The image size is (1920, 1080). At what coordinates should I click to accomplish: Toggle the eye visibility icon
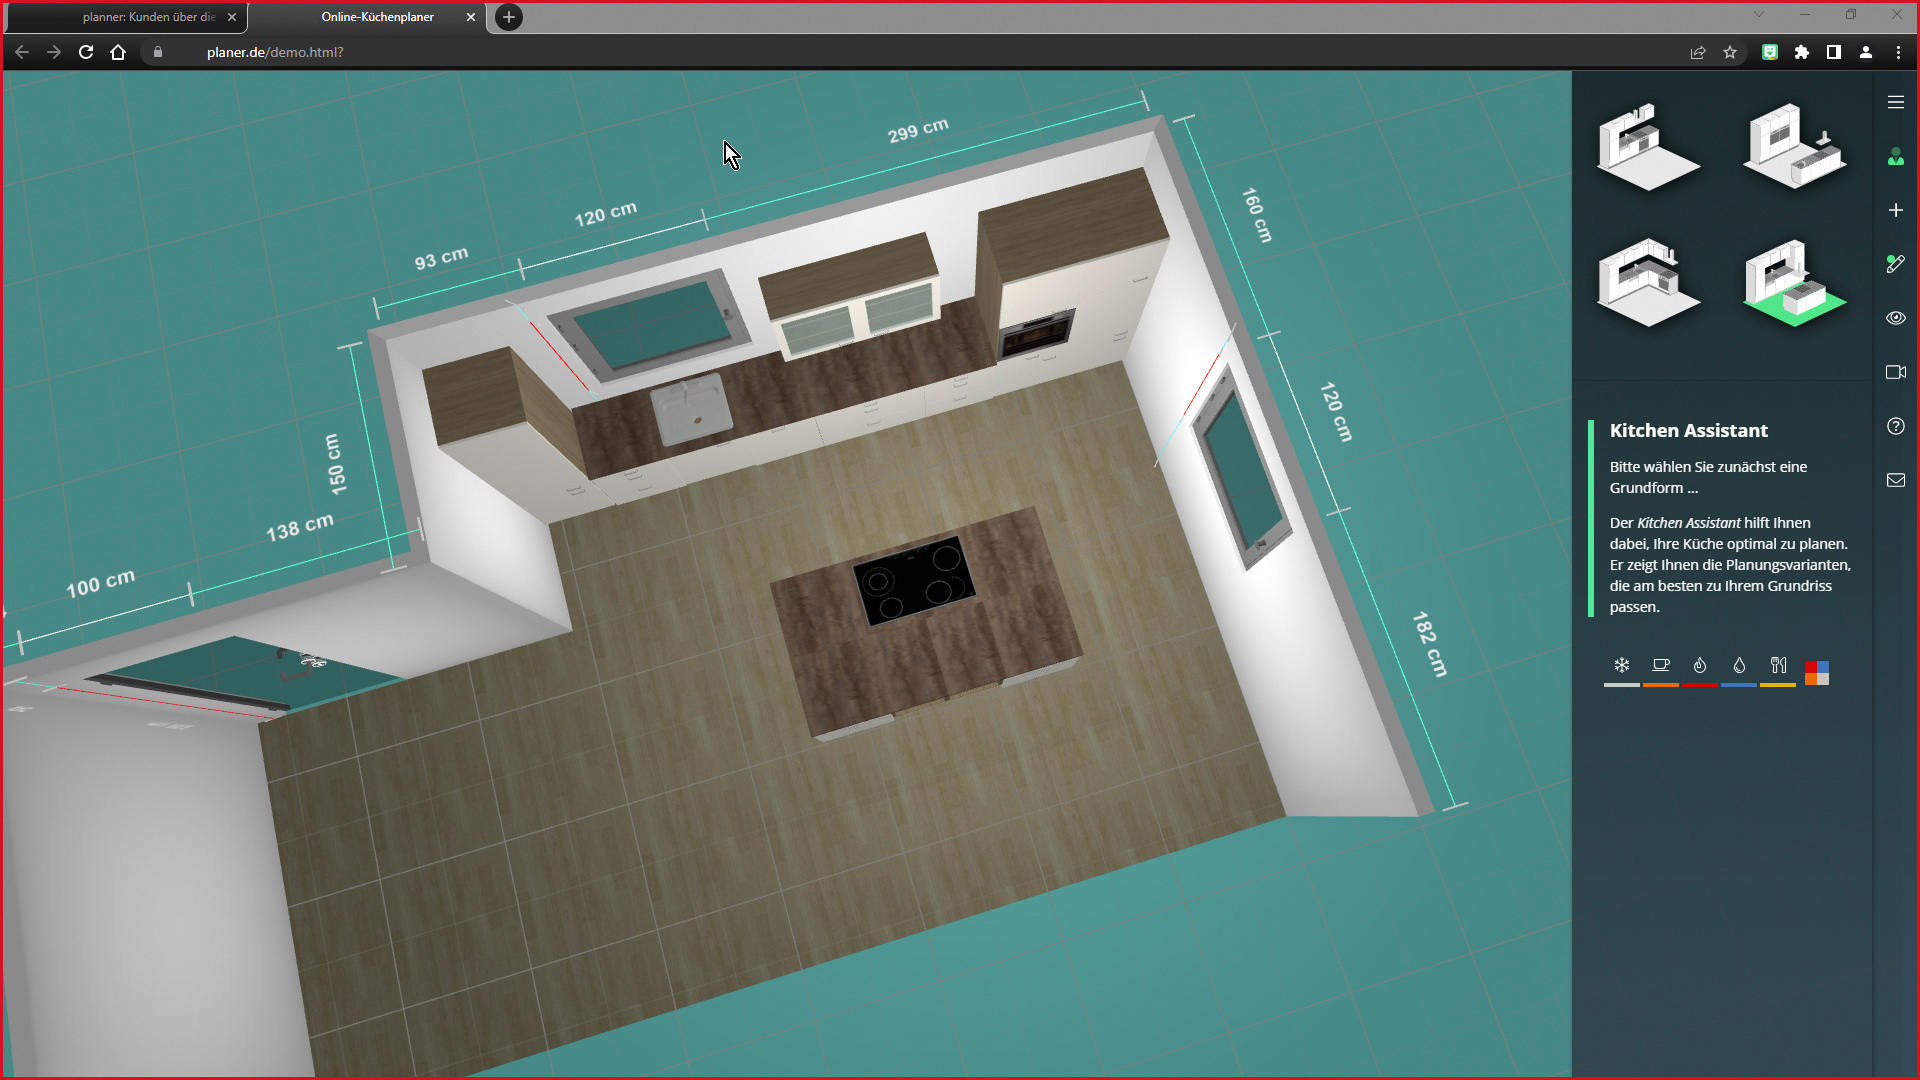(1895, 318)
